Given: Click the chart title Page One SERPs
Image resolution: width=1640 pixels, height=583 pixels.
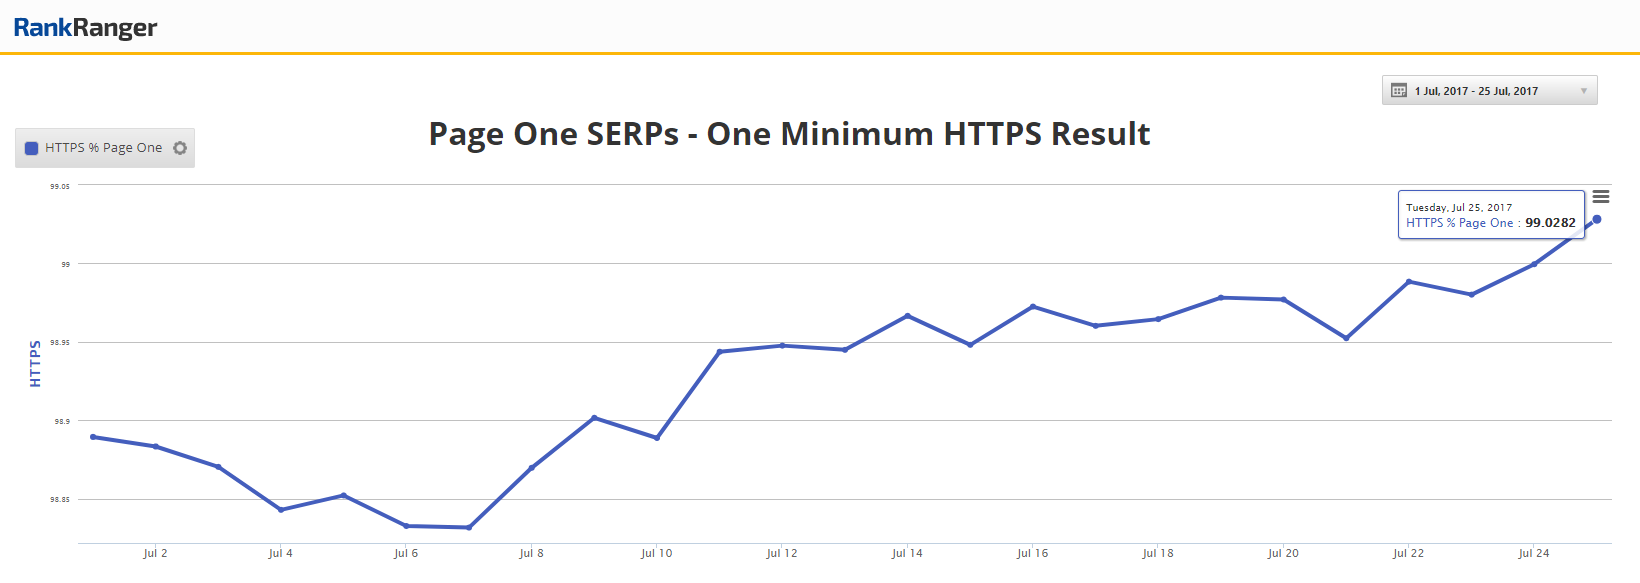Looking at the screenshot, I should click(x=789, y=134).
